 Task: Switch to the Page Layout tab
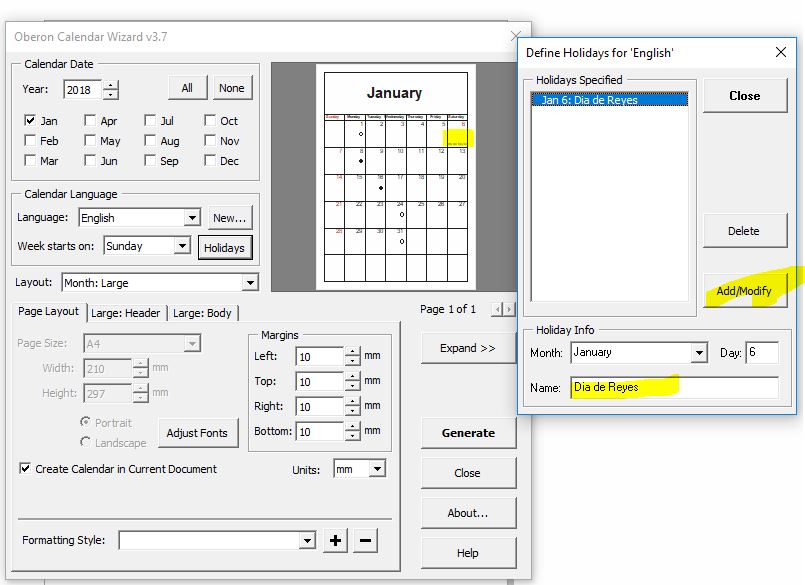click(48, 311)
